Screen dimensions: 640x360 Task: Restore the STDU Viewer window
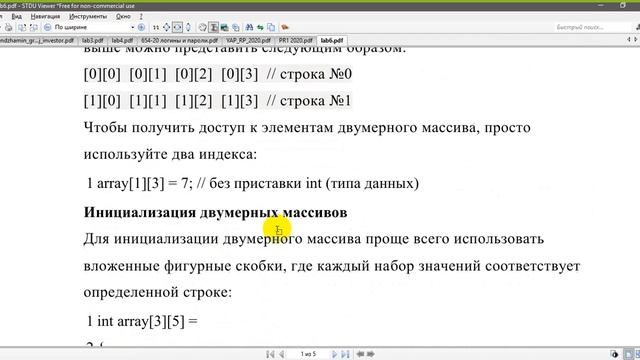coord(622,5)
